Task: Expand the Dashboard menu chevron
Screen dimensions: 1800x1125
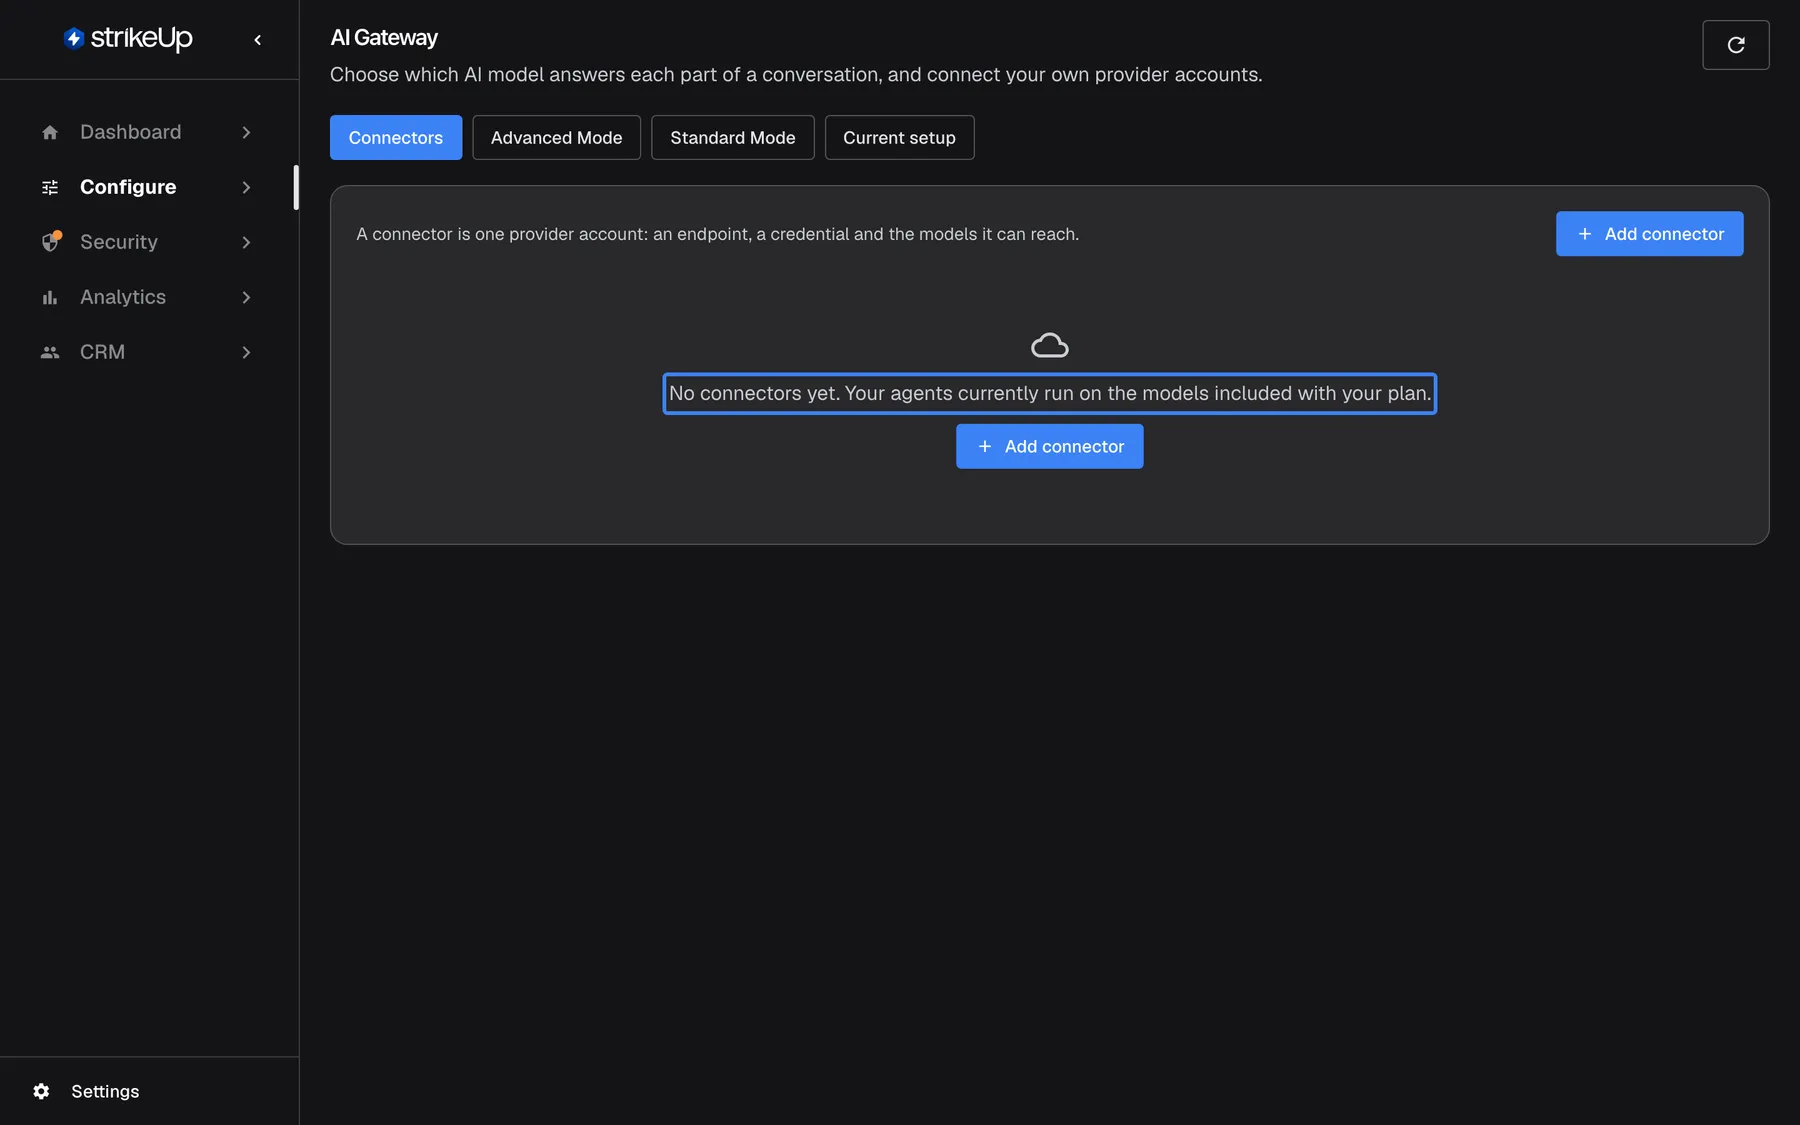Action: click(246, 132)
